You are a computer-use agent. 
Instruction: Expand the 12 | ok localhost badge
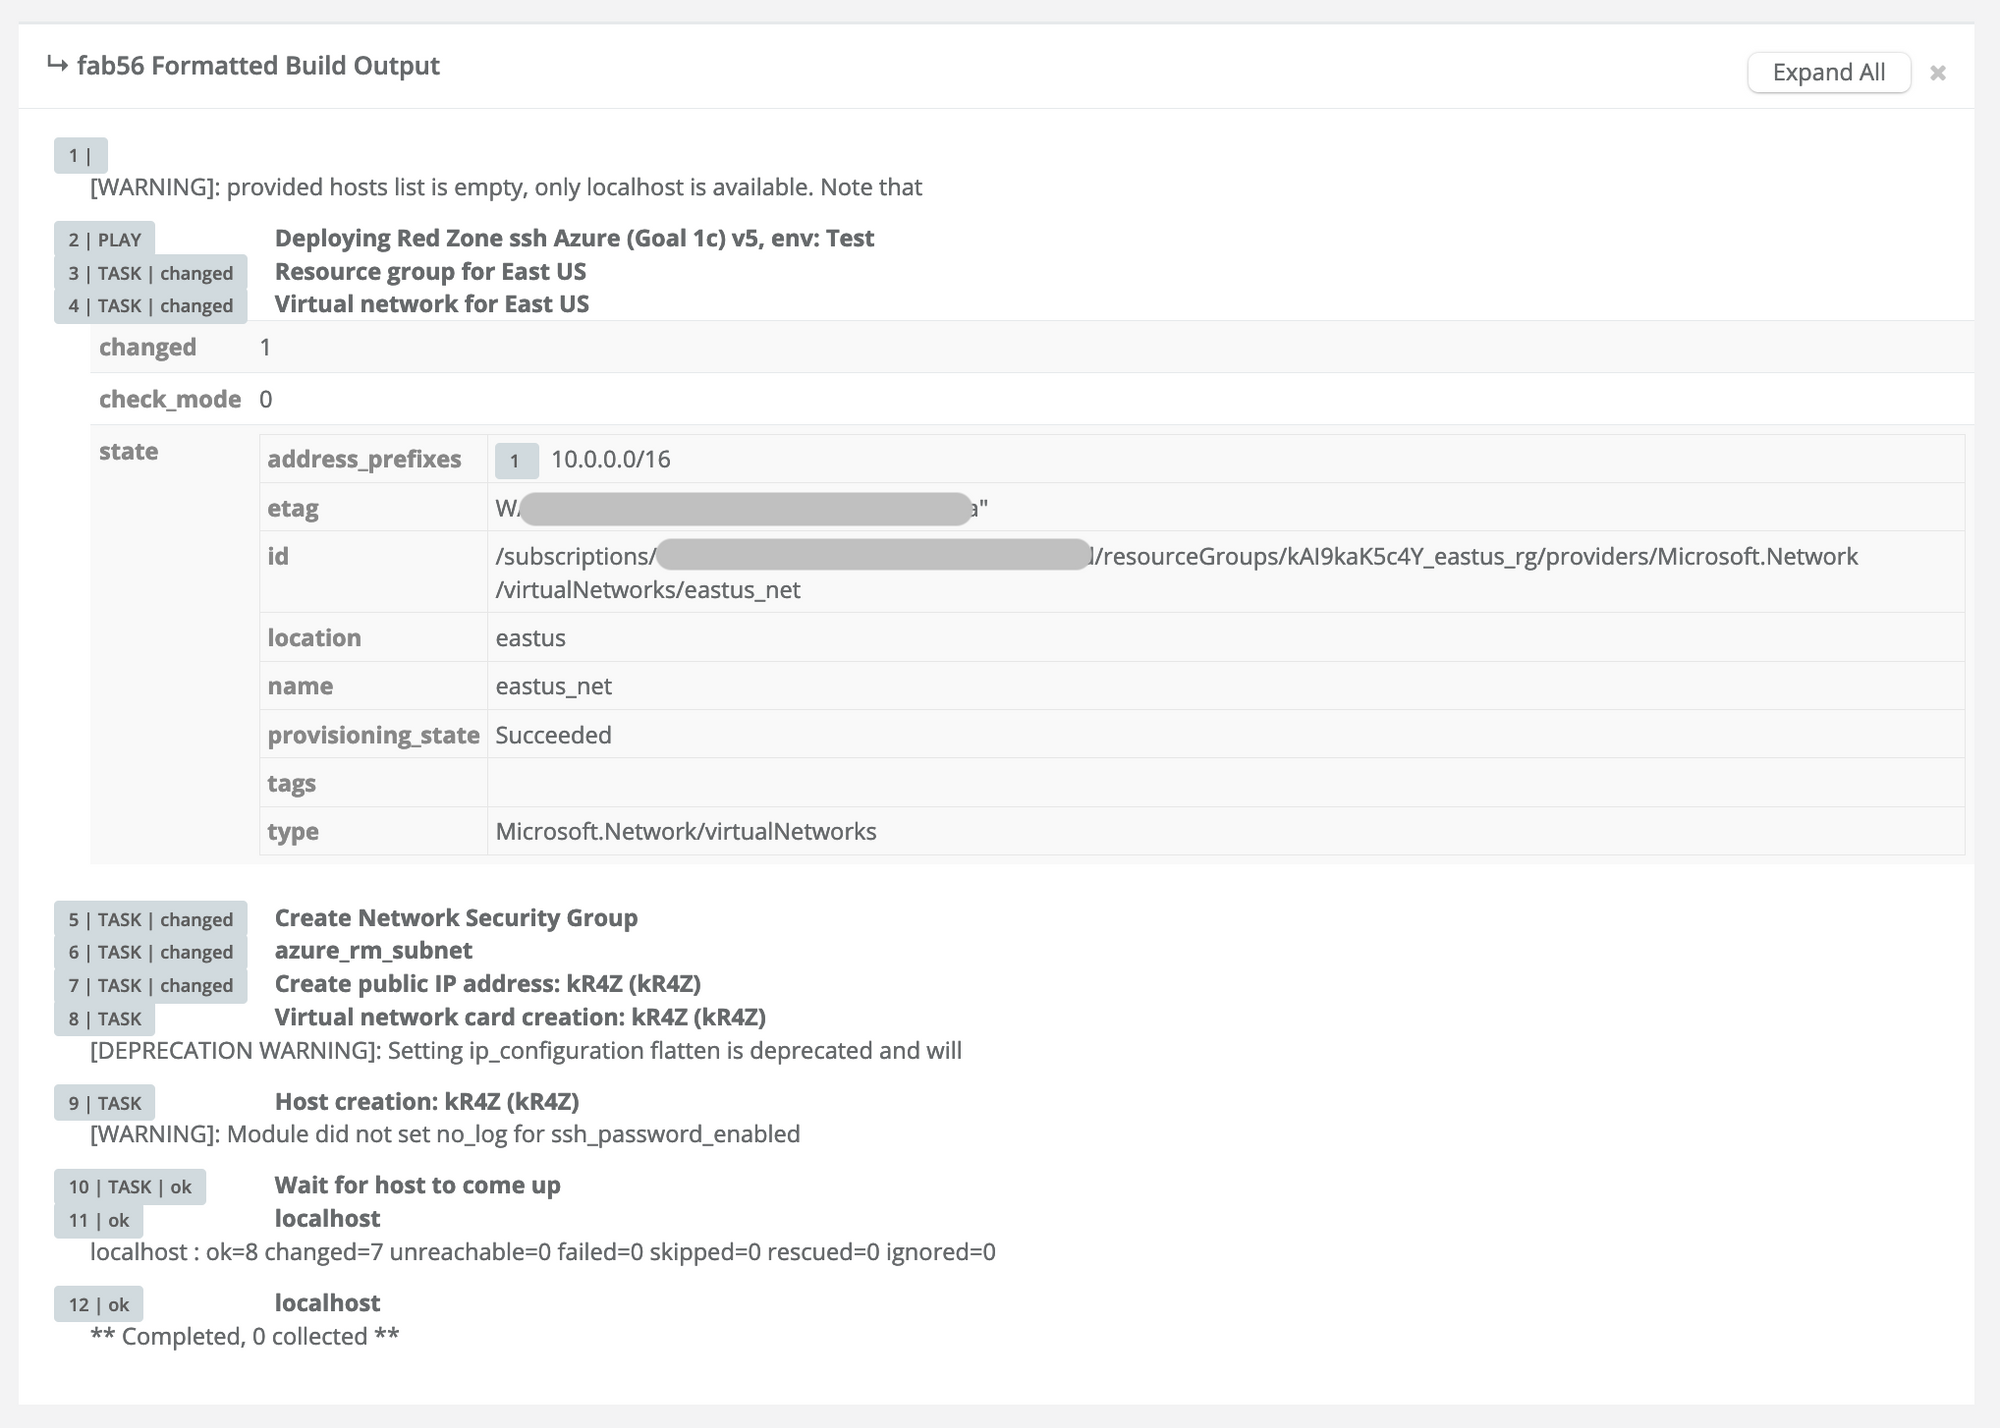click(98, 1304)
